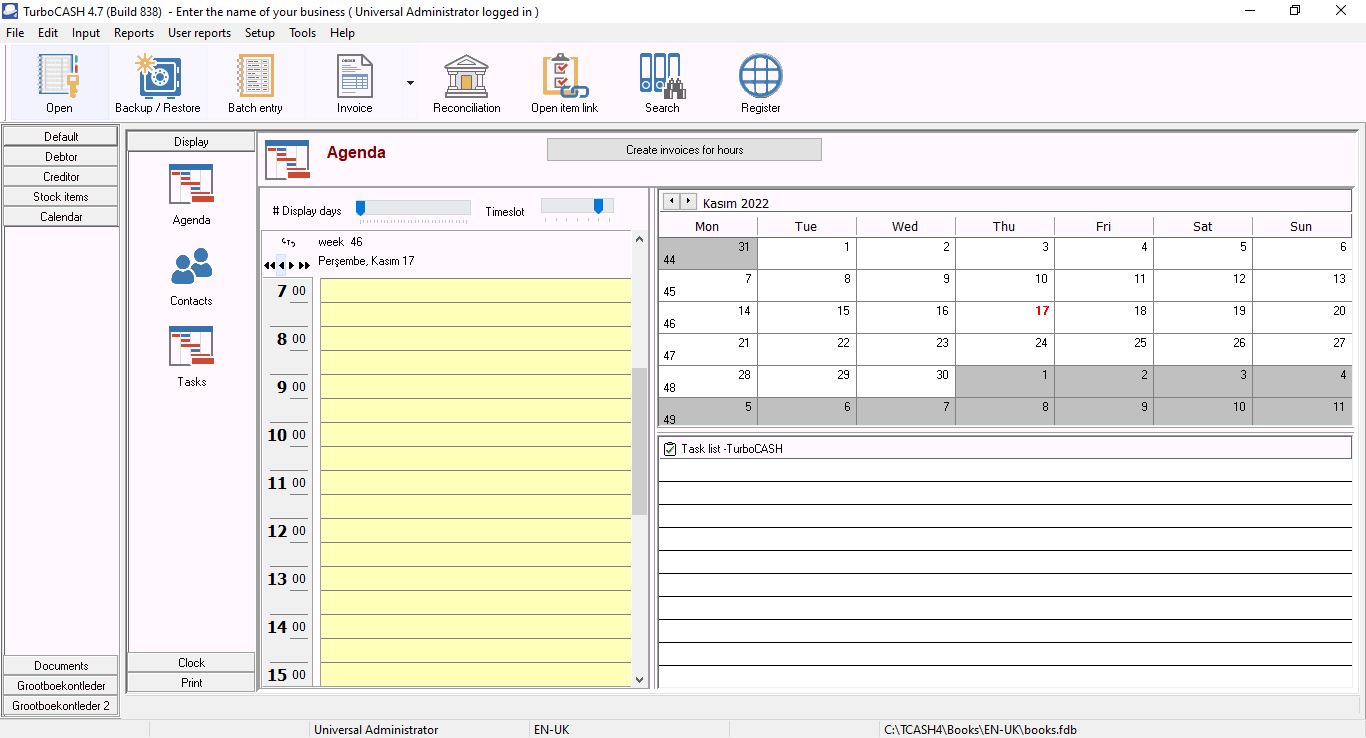Select November 8 in the calendar
1366x738 pixels.
(x=806, y=285)
